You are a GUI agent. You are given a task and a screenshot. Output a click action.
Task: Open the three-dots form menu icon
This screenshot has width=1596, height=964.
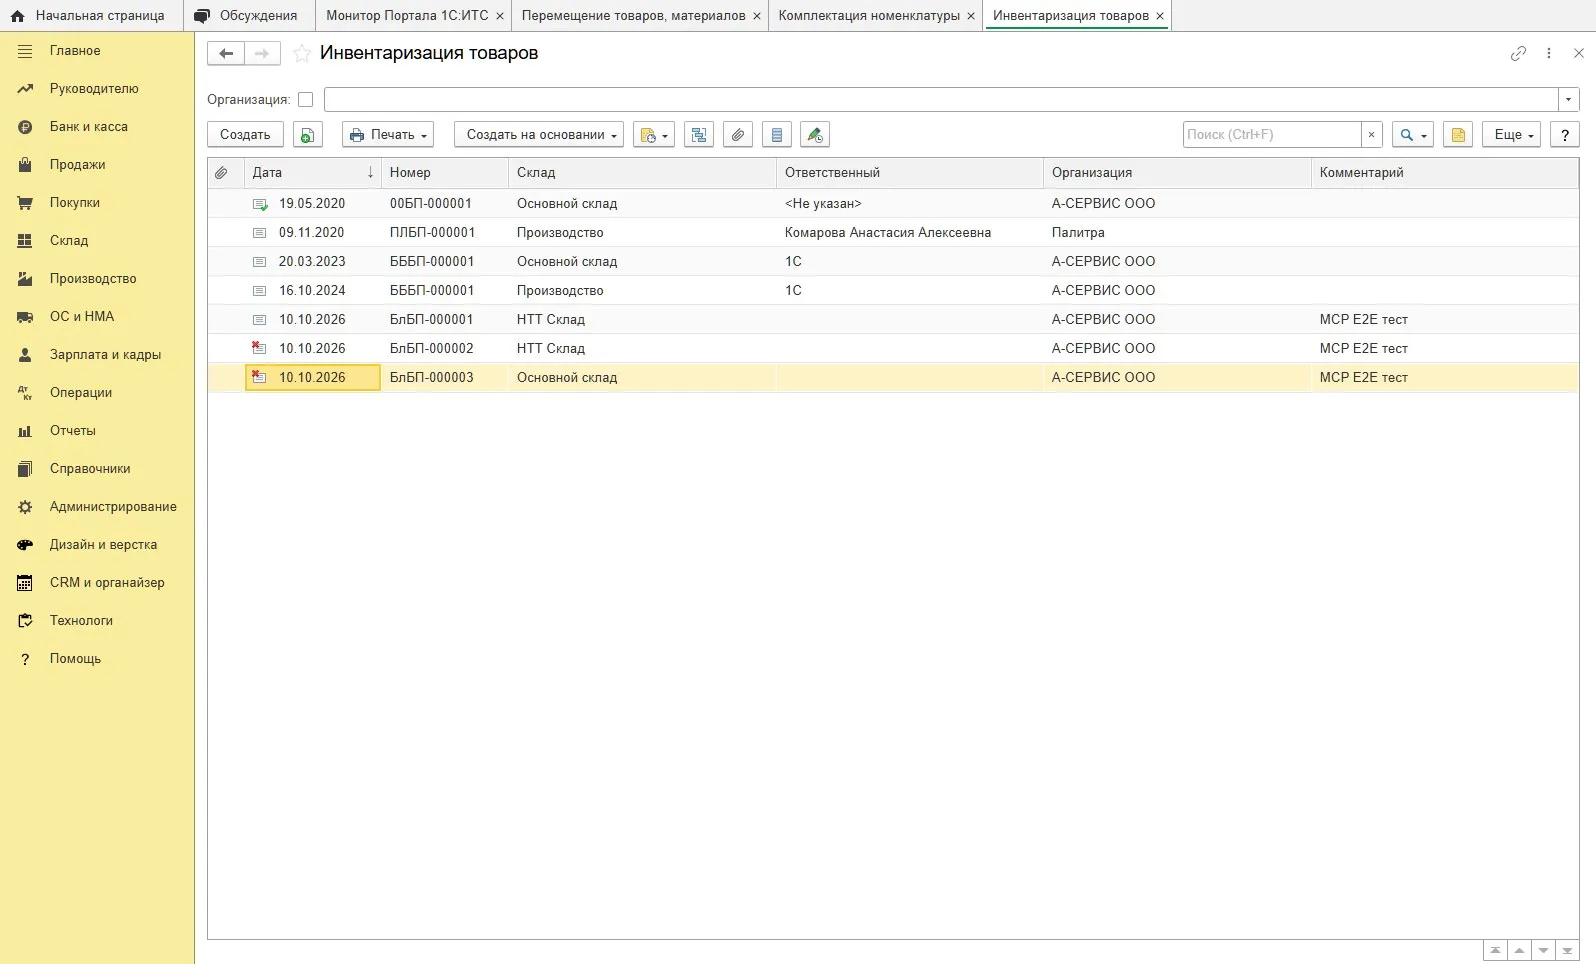(1549, 53)
